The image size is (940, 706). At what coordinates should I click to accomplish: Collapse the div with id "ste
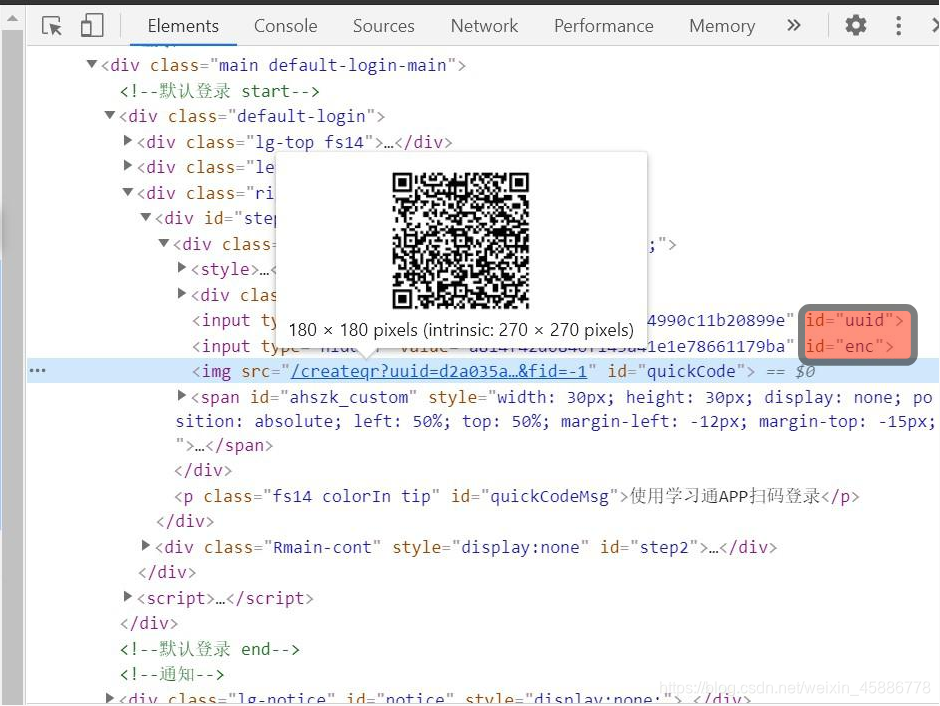click(x=146, y=217)
